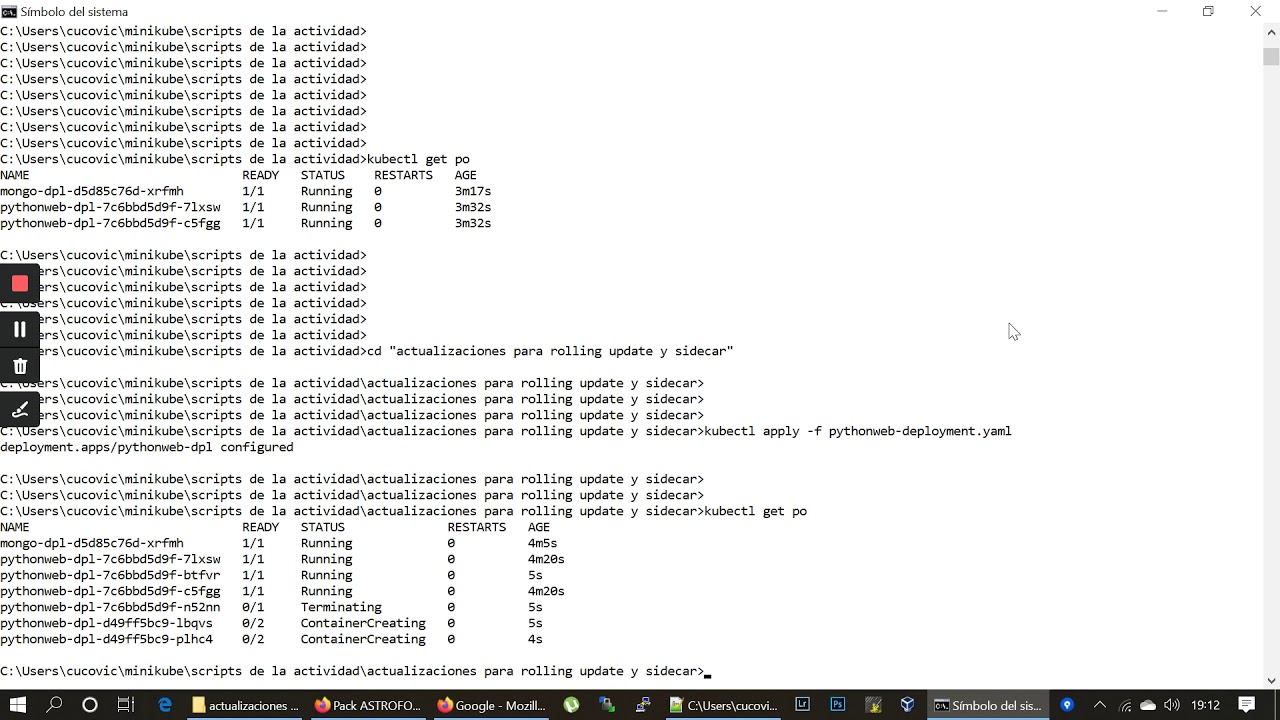Open the network computers taskbar icon
1280x720 pixels.
click(607, 705)
